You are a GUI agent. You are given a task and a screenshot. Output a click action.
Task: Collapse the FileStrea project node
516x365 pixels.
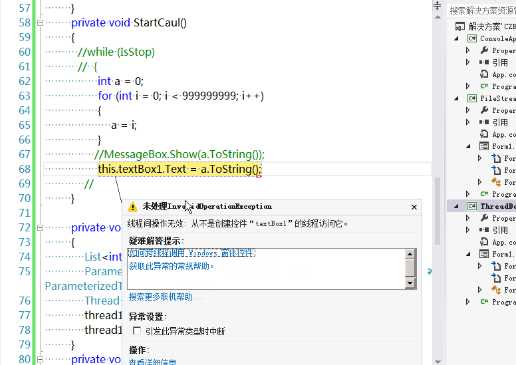457,98
